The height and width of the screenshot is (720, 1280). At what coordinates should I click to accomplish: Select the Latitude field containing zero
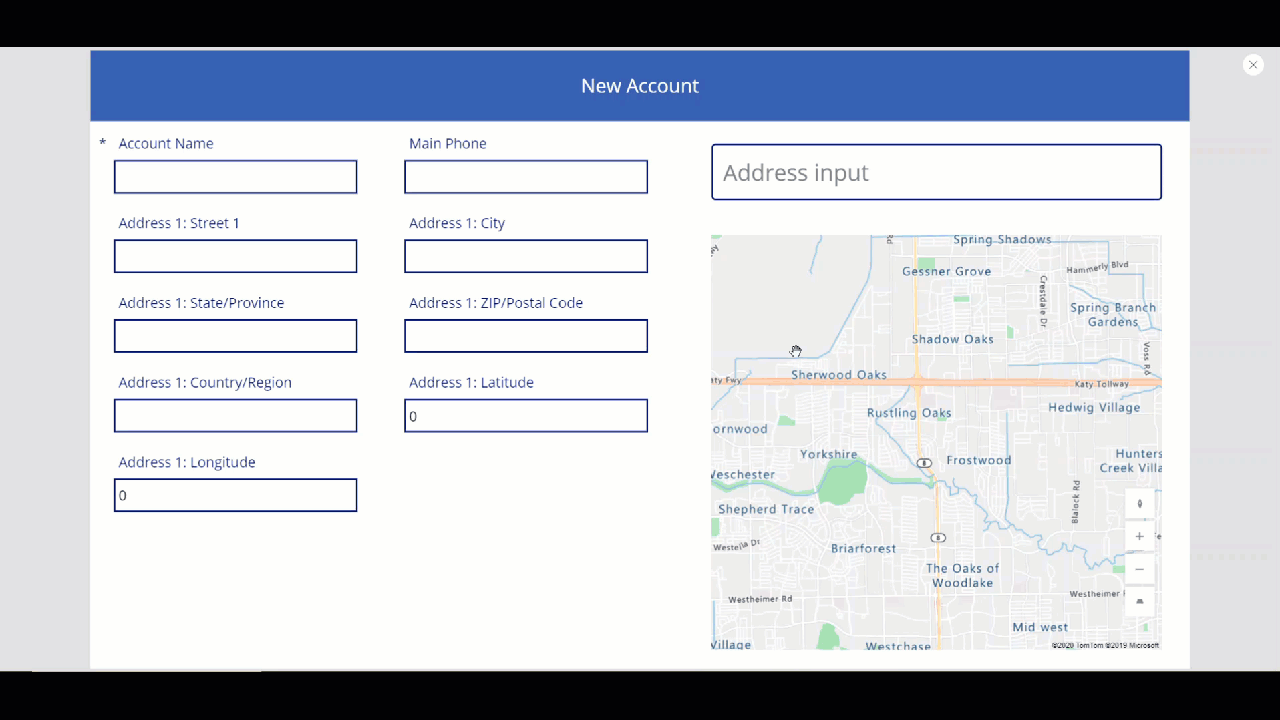coord(526,415)
